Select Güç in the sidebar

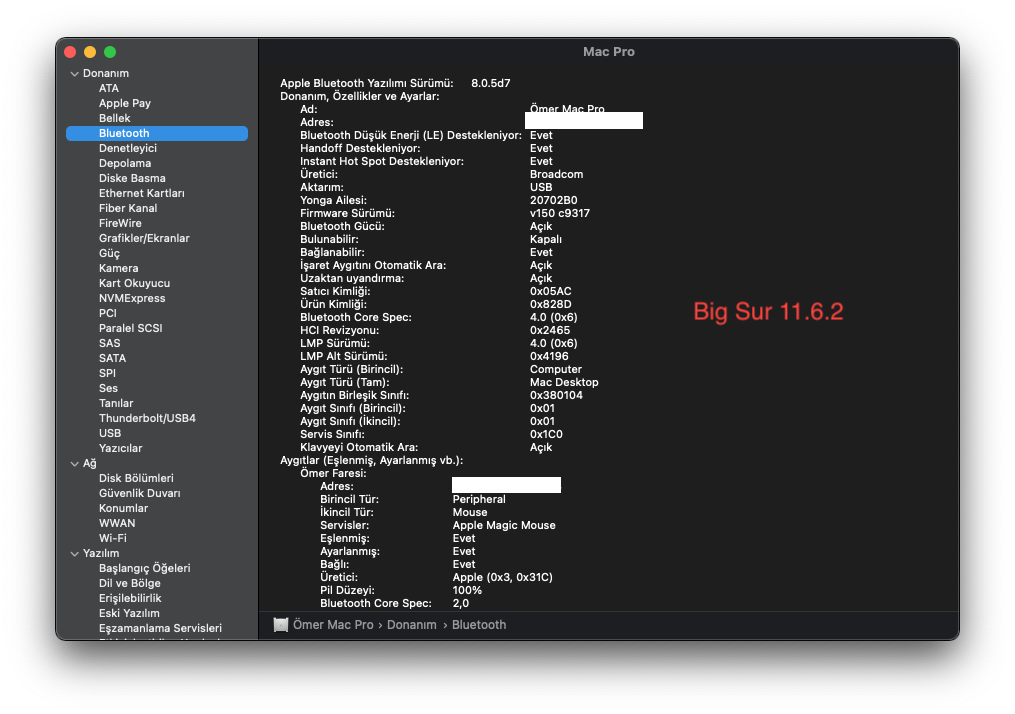click(x=109, y=253)
